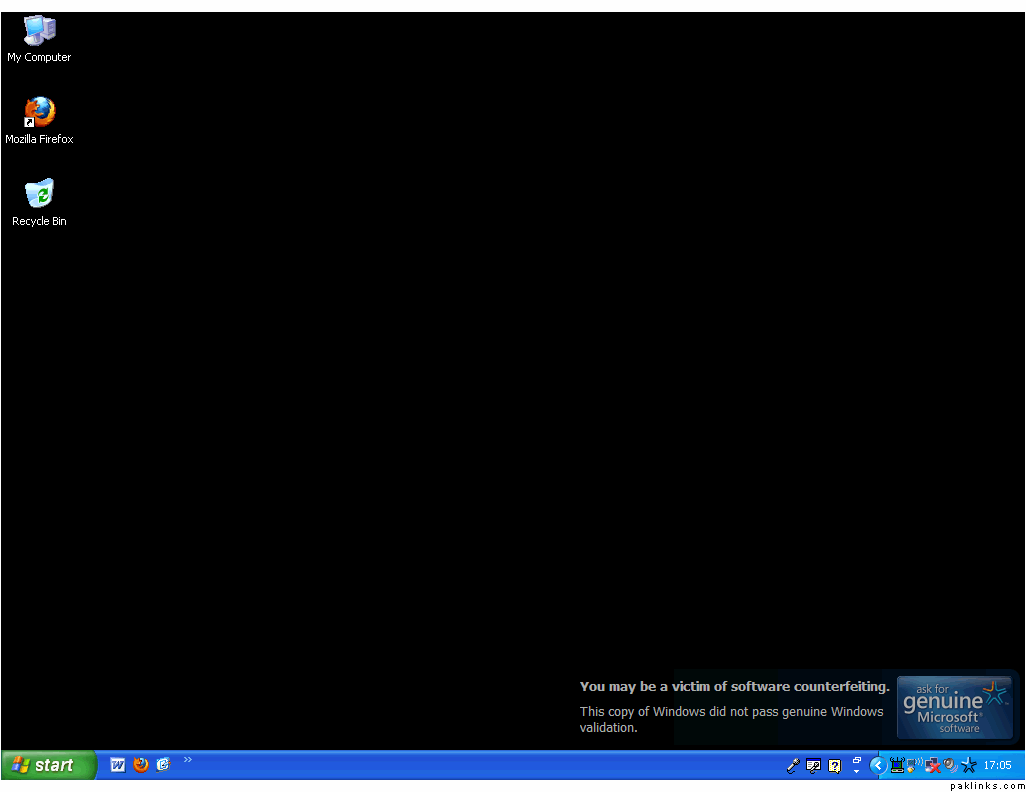Click the wireless router tray icon
Viewport: 1026px width, 792px height.
tap(897, 765)
